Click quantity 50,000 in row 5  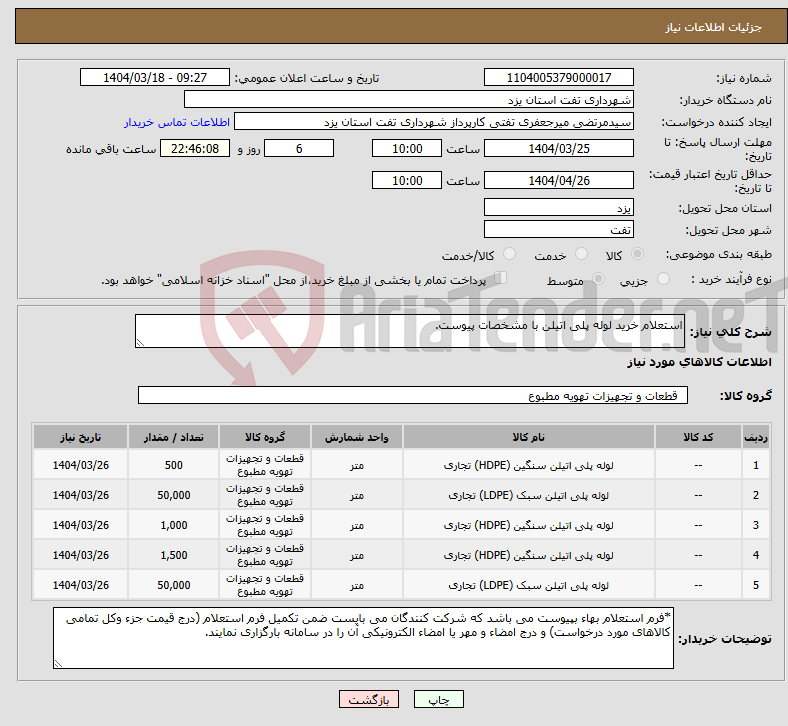click(x=174, y=585)
